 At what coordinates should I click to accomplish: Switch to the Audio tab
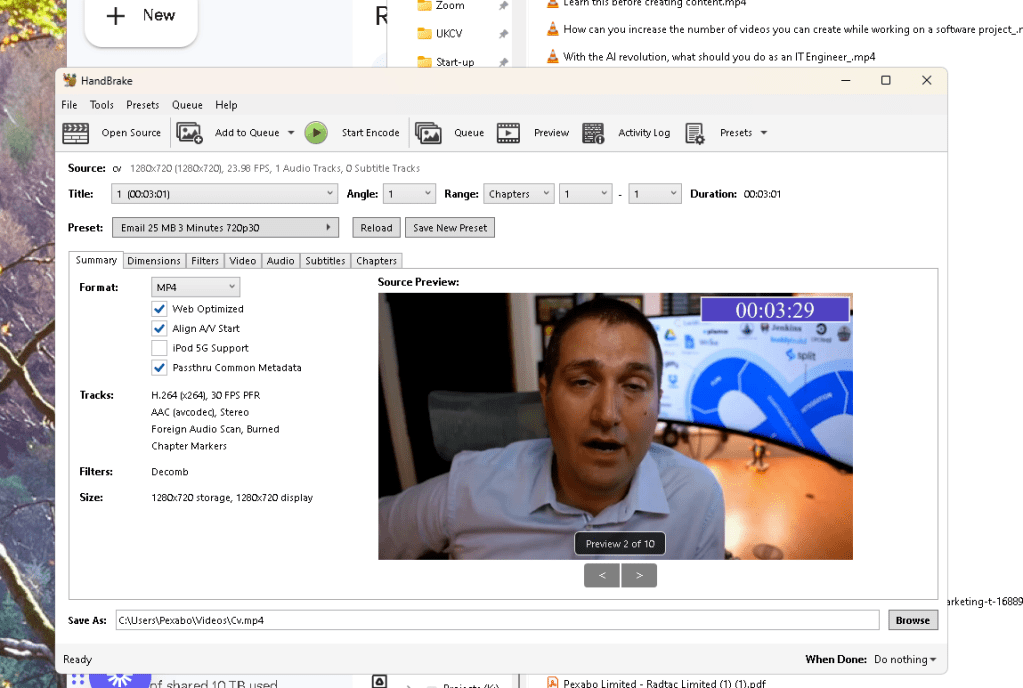tap(281, 261)
